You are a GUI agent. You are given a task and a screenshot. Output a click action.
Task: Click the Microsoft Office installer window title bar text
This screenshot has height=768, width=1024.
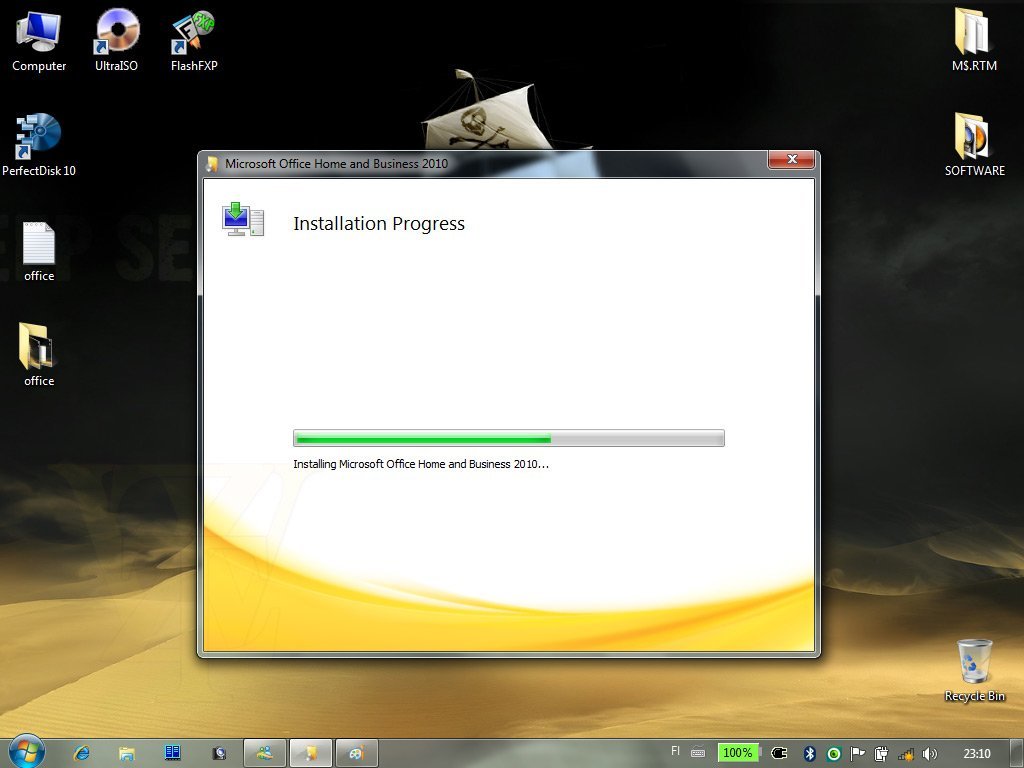point(336,163)
